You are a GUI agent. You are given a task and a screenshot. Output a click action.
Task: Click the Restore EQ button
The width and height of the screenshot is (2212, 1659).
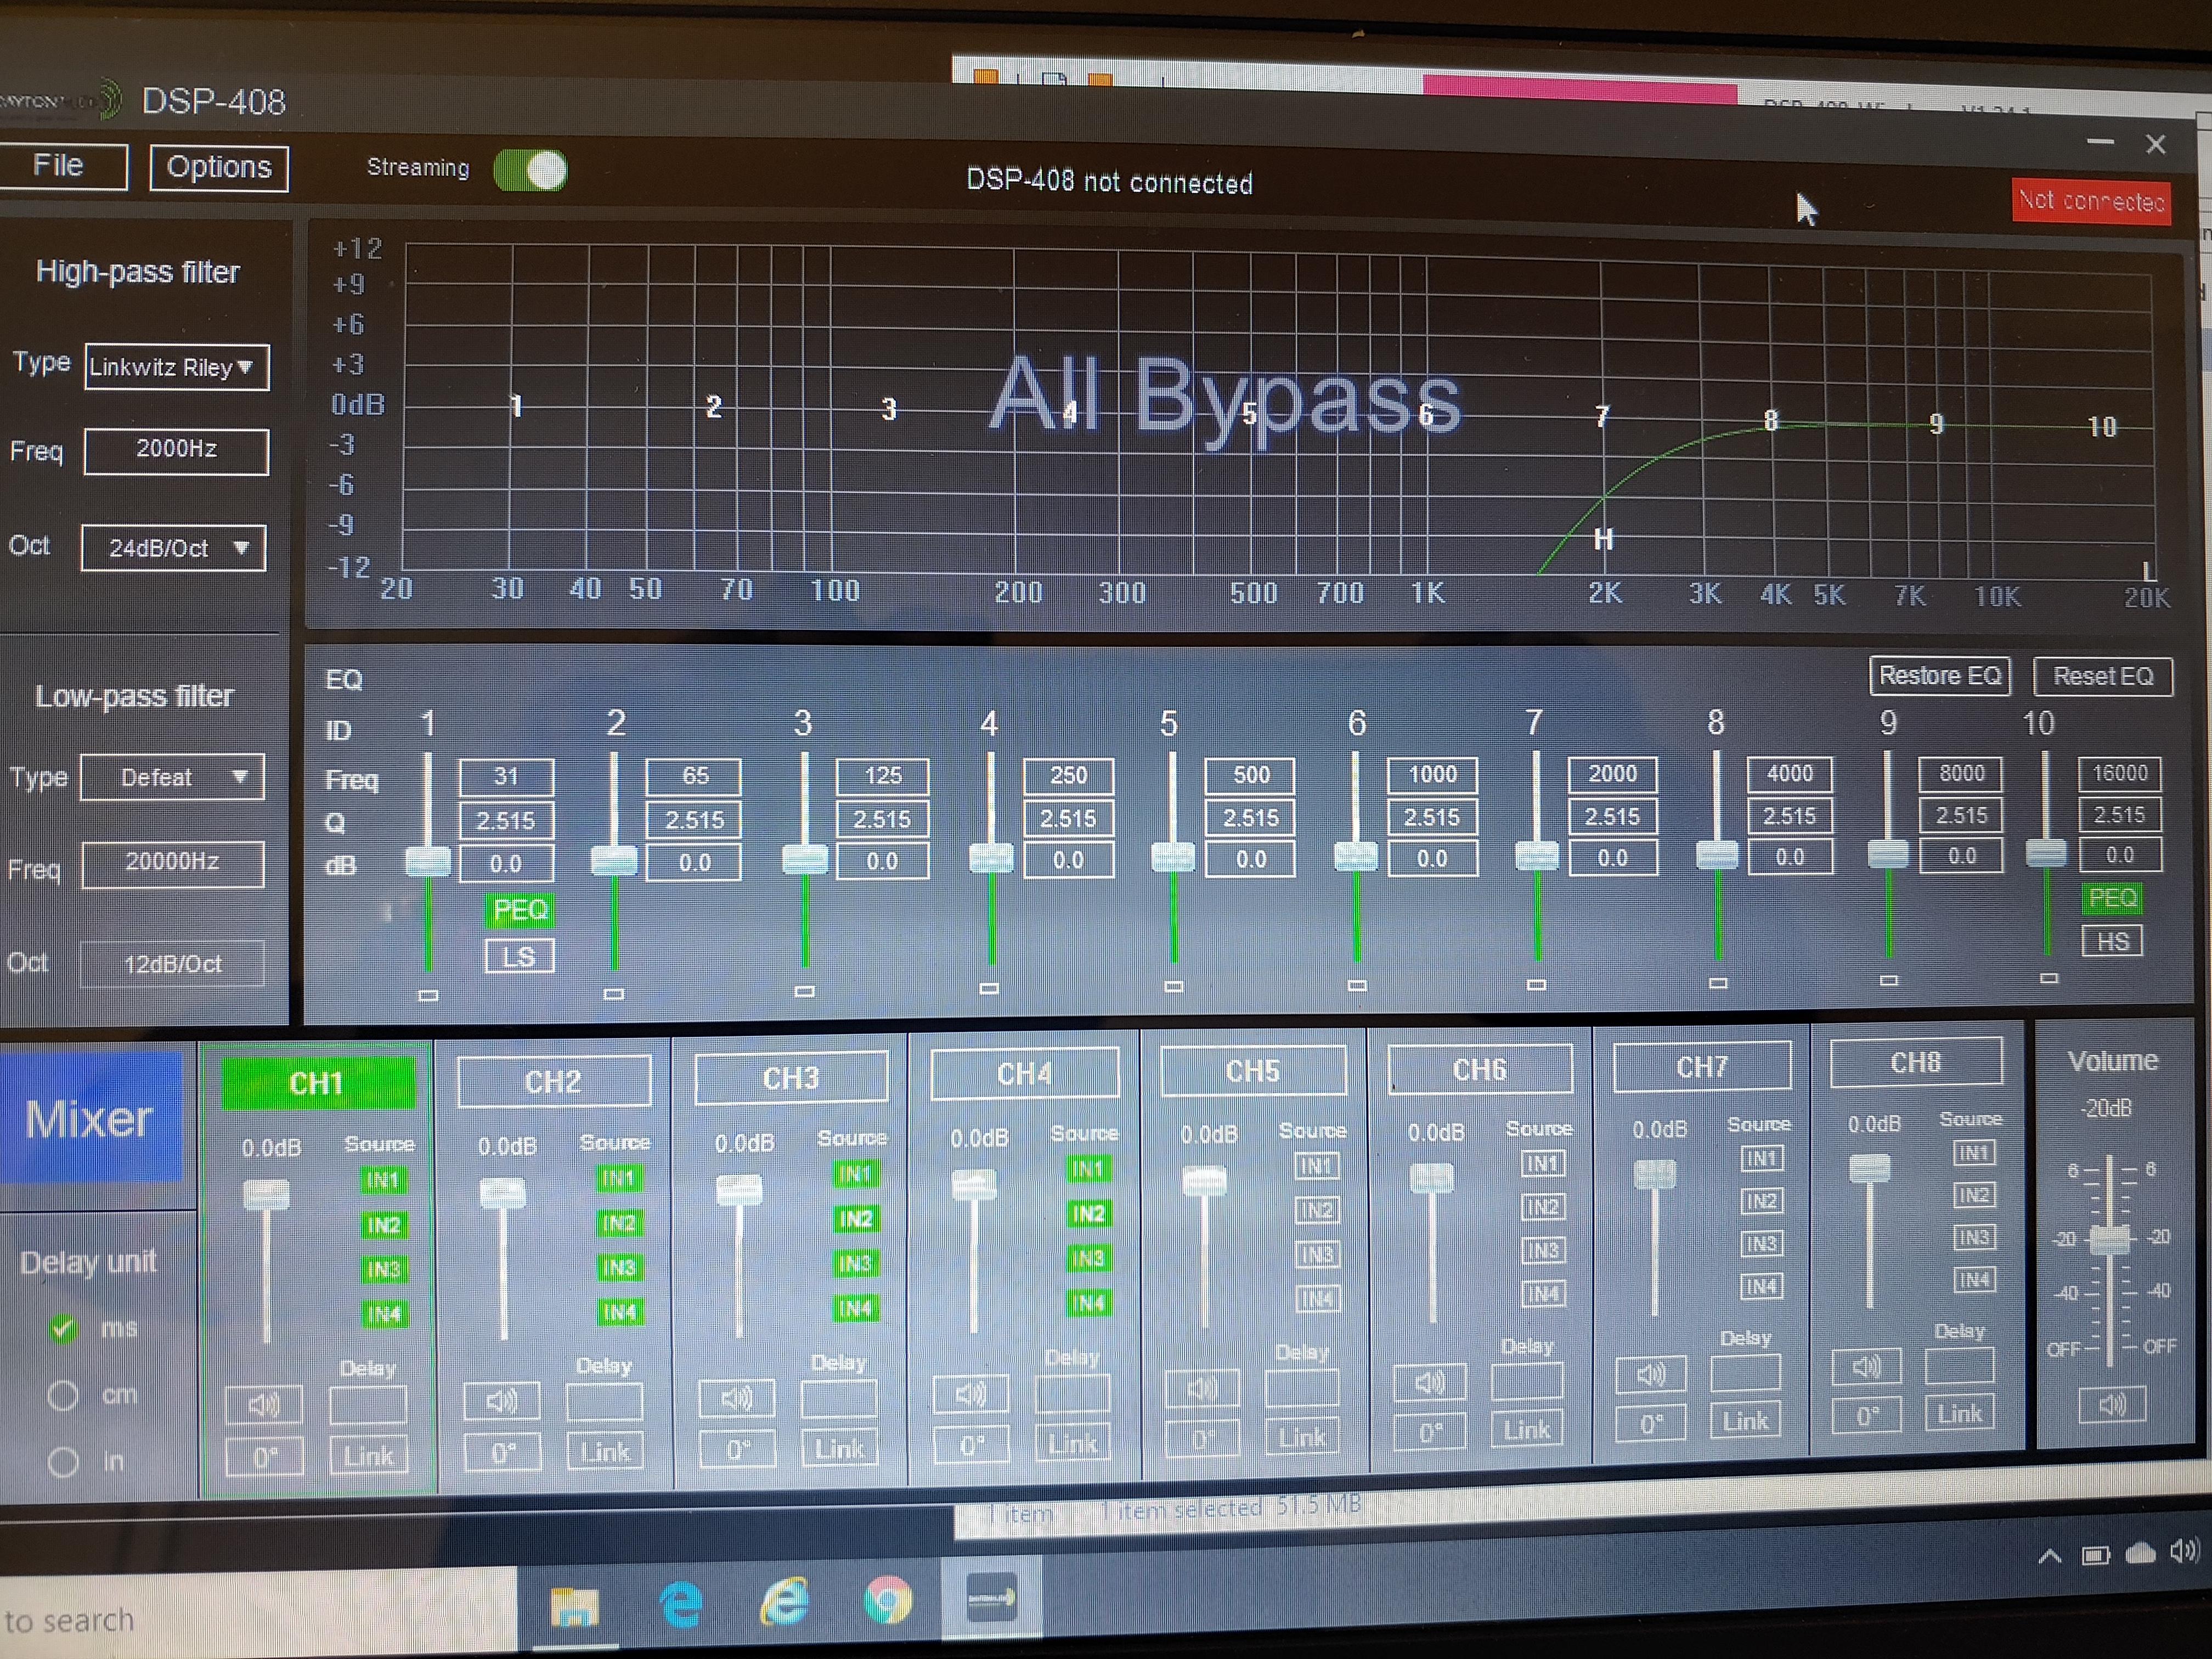[1940, 675]
